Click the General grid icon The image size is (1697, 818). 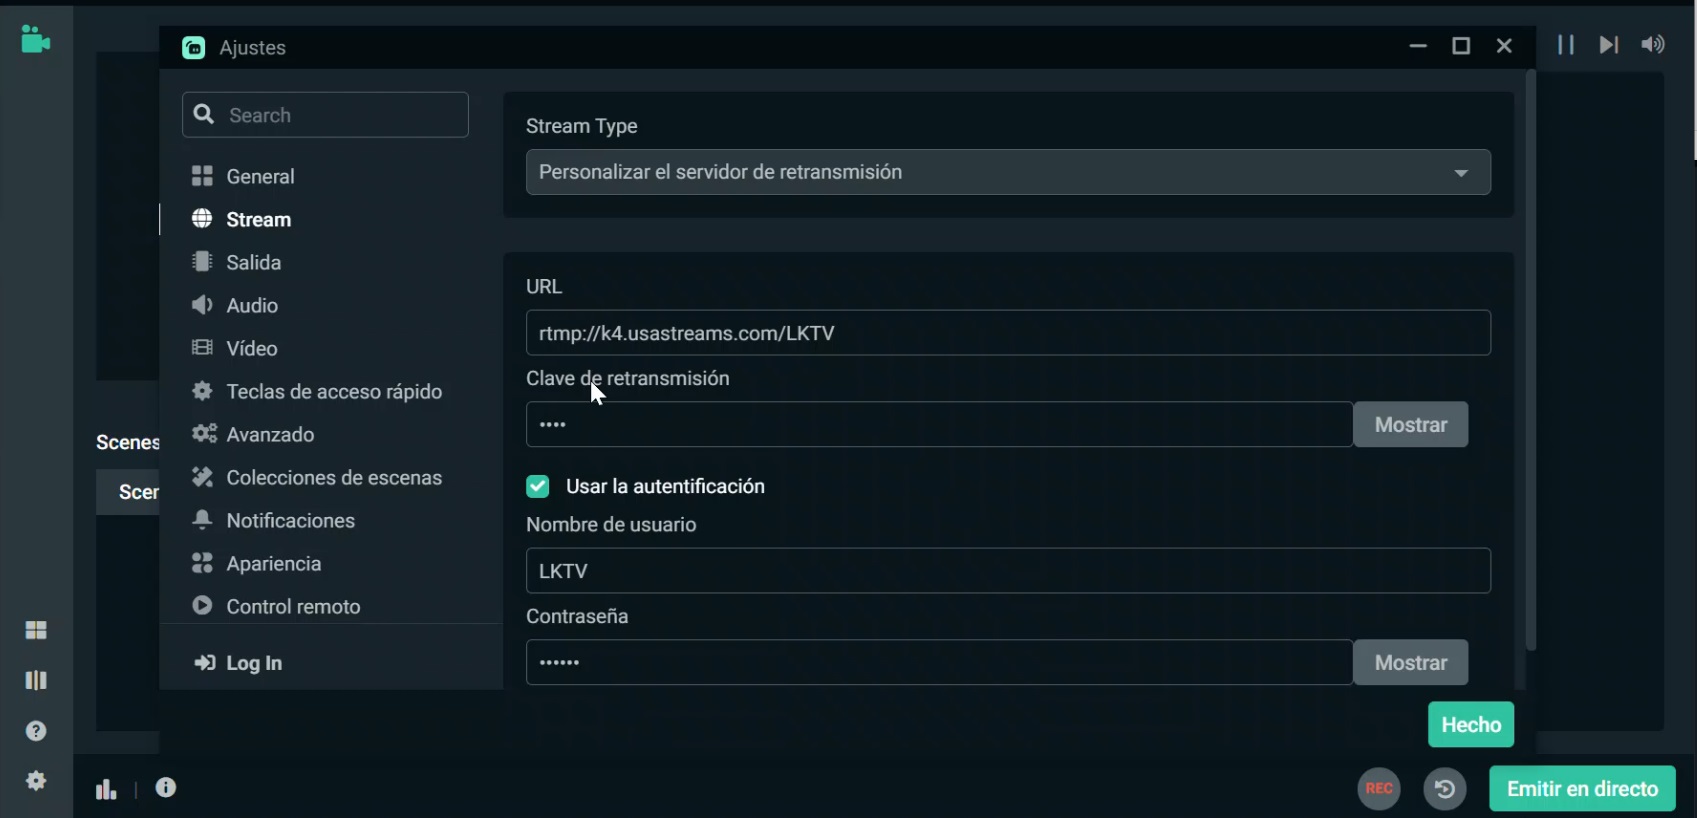click(202, 176)
